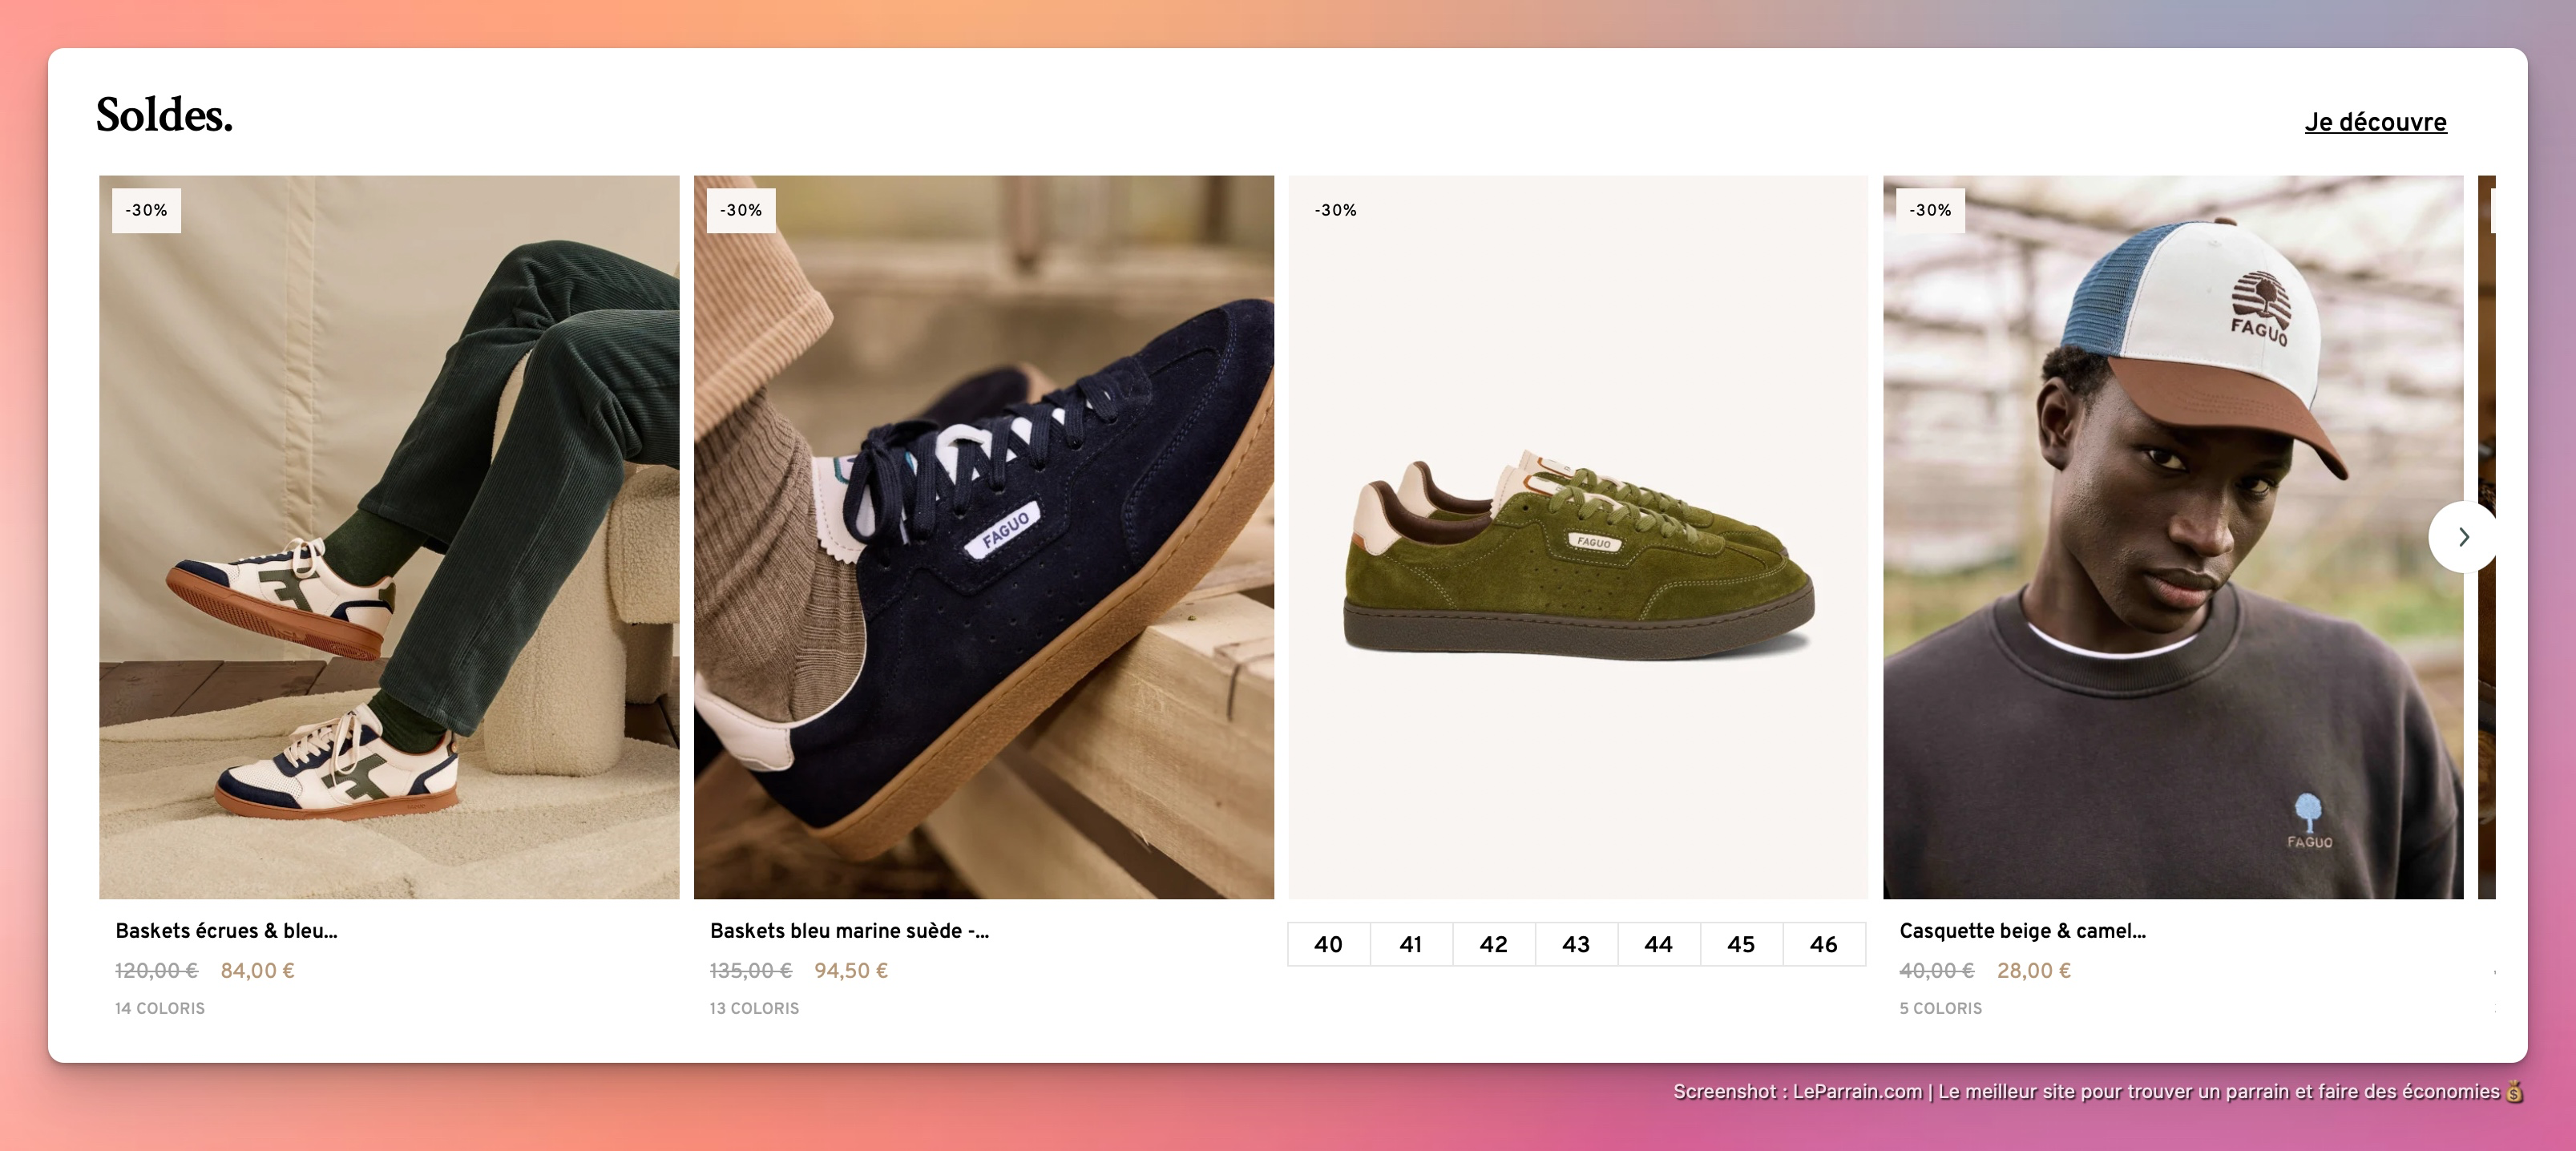Open the Baskets bleu marine suède title
The width and height of the screenshot is (2576, 1151).
(849, 931)
